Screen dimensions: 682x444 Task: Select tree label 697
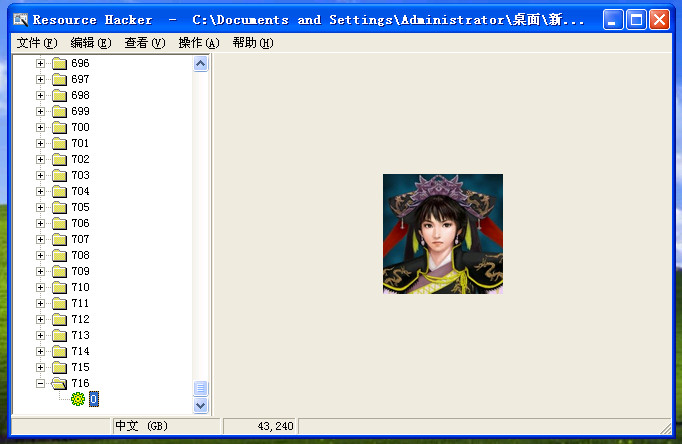(80, 80)
